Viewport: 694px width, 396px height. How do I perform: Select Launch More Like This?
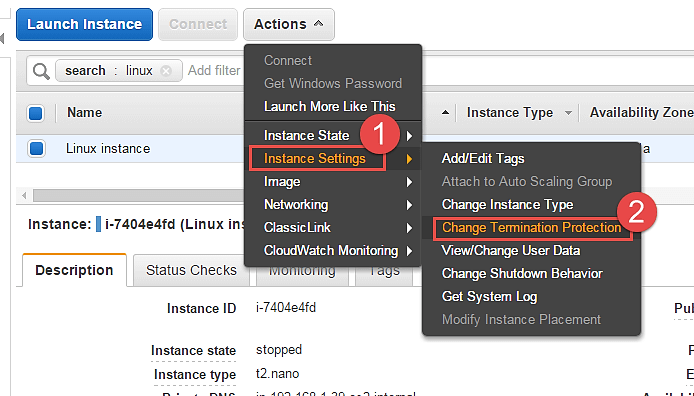point(330,106)
